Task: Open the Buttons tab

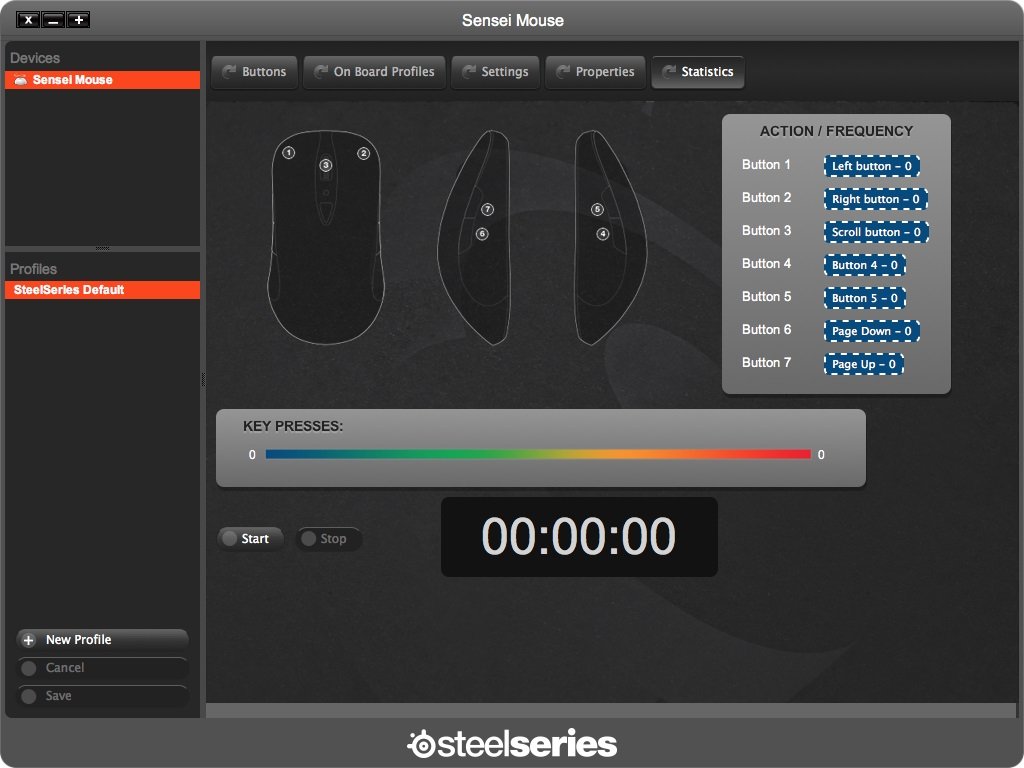Action: (x=254, y=72)
